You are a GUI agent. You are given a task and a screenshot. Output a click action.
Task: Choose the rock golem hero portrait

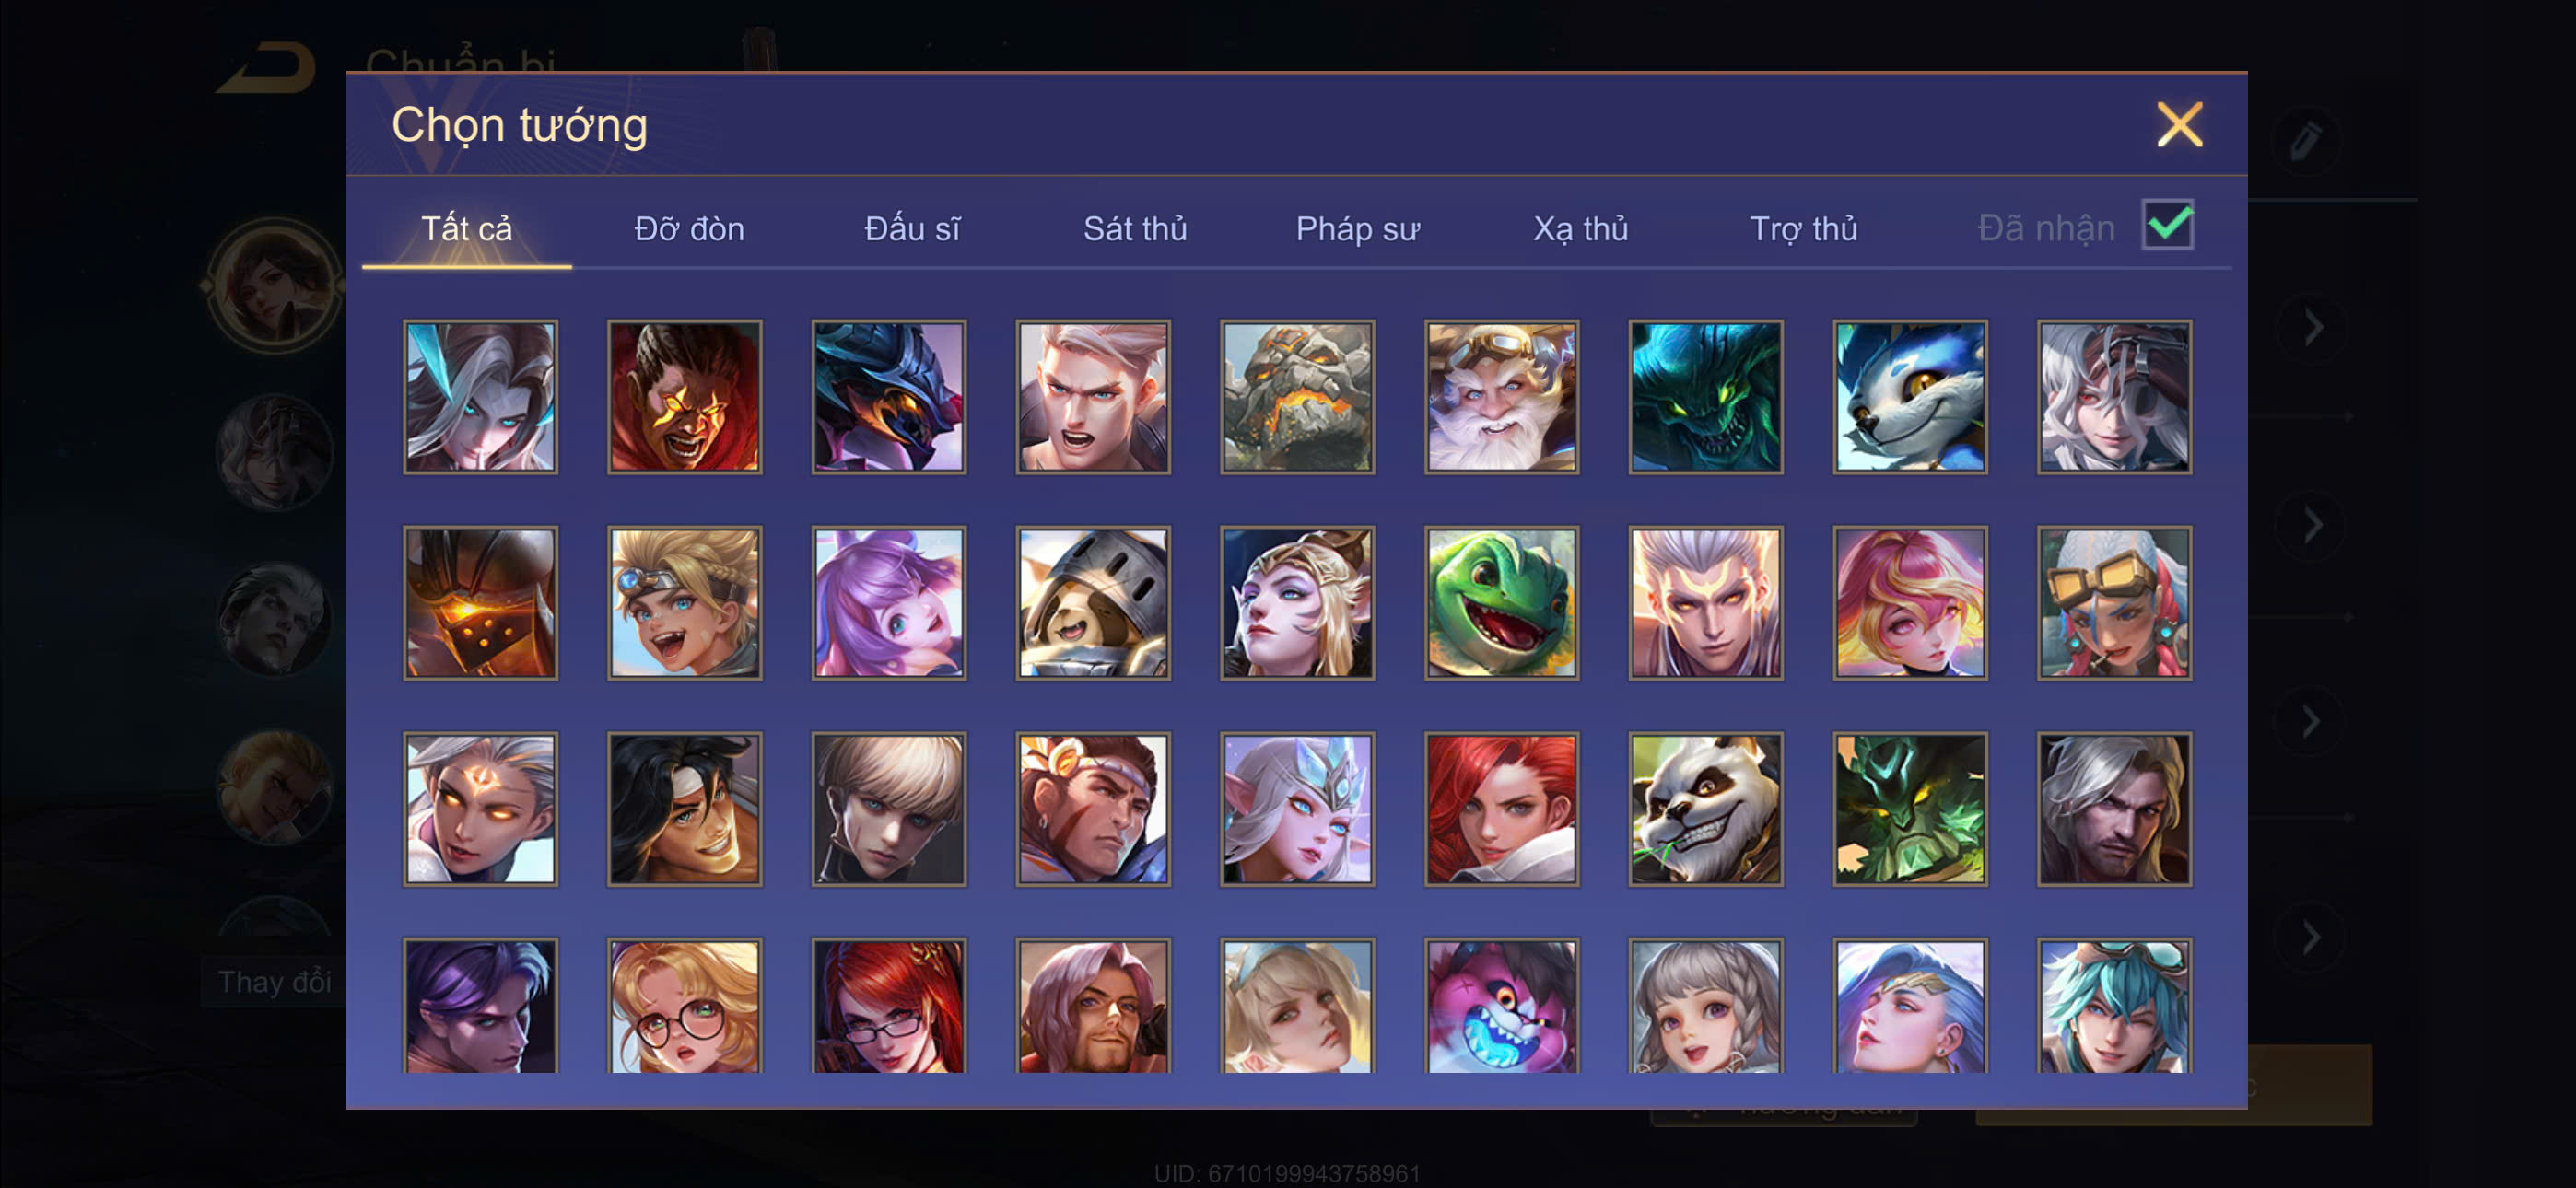[1297, 397]
